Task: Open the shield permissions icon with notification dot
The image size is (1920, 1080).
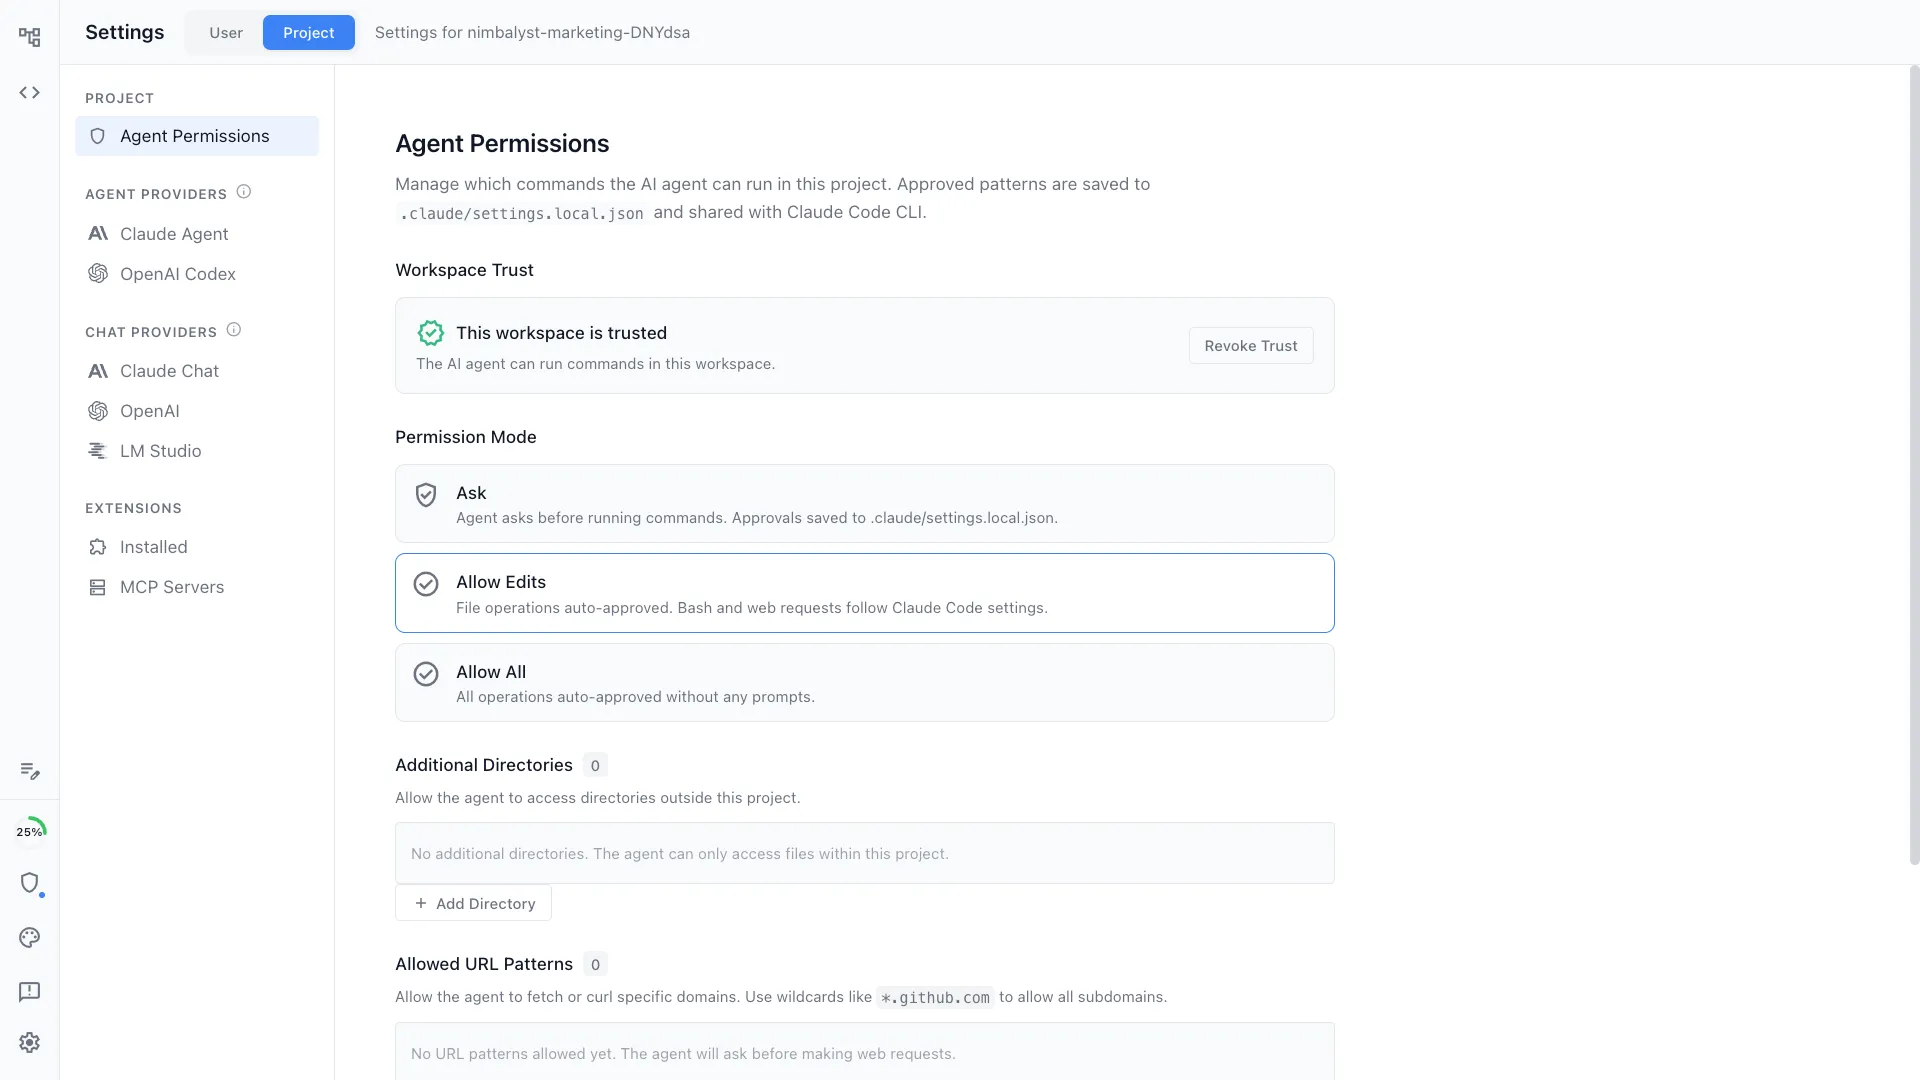Action: [x=30, y=884]
